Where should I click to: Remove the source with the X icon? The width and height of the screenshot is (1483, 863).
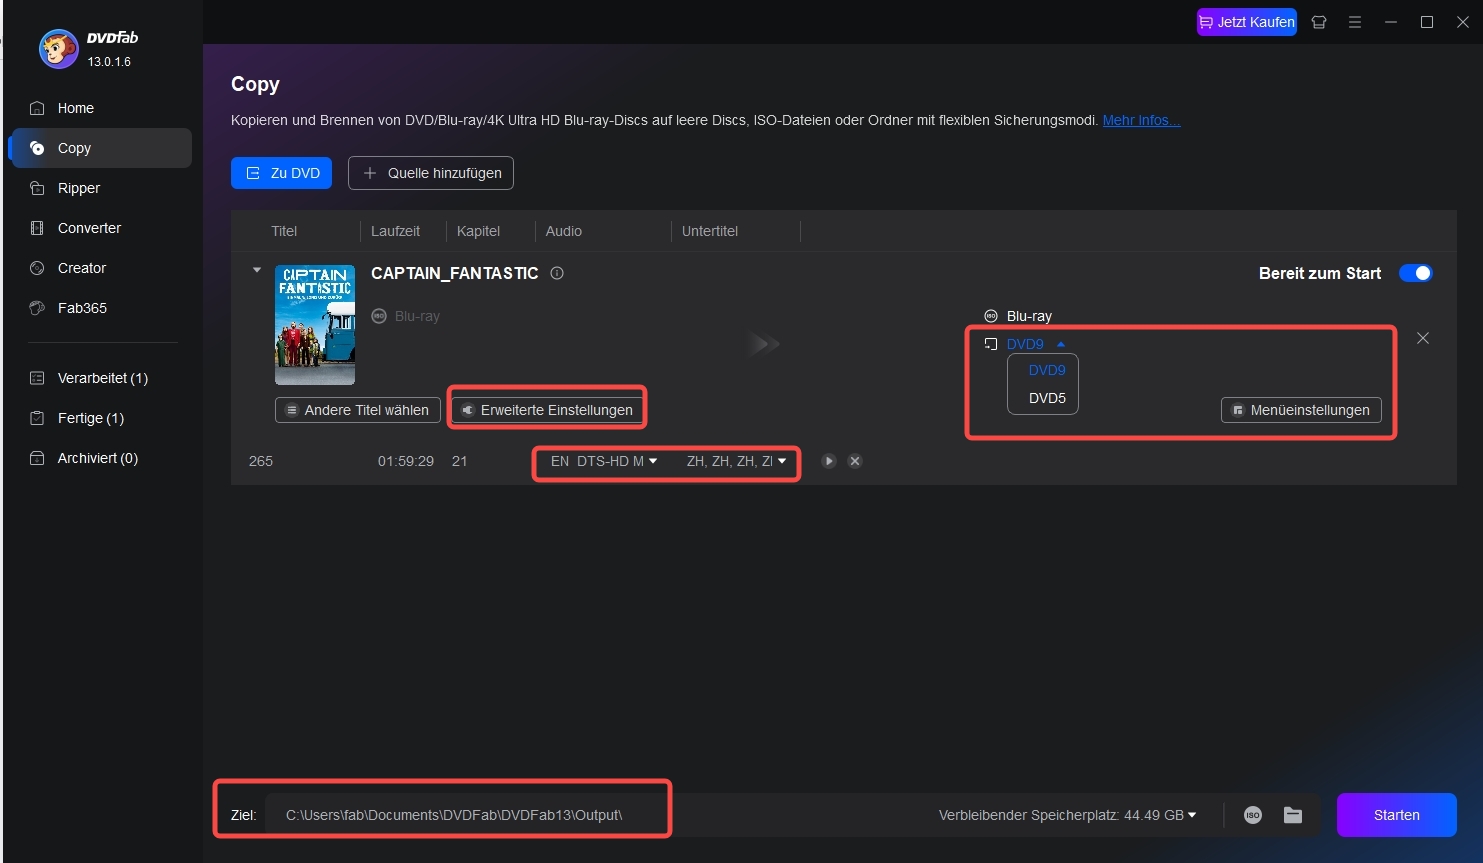point(1423,338)
